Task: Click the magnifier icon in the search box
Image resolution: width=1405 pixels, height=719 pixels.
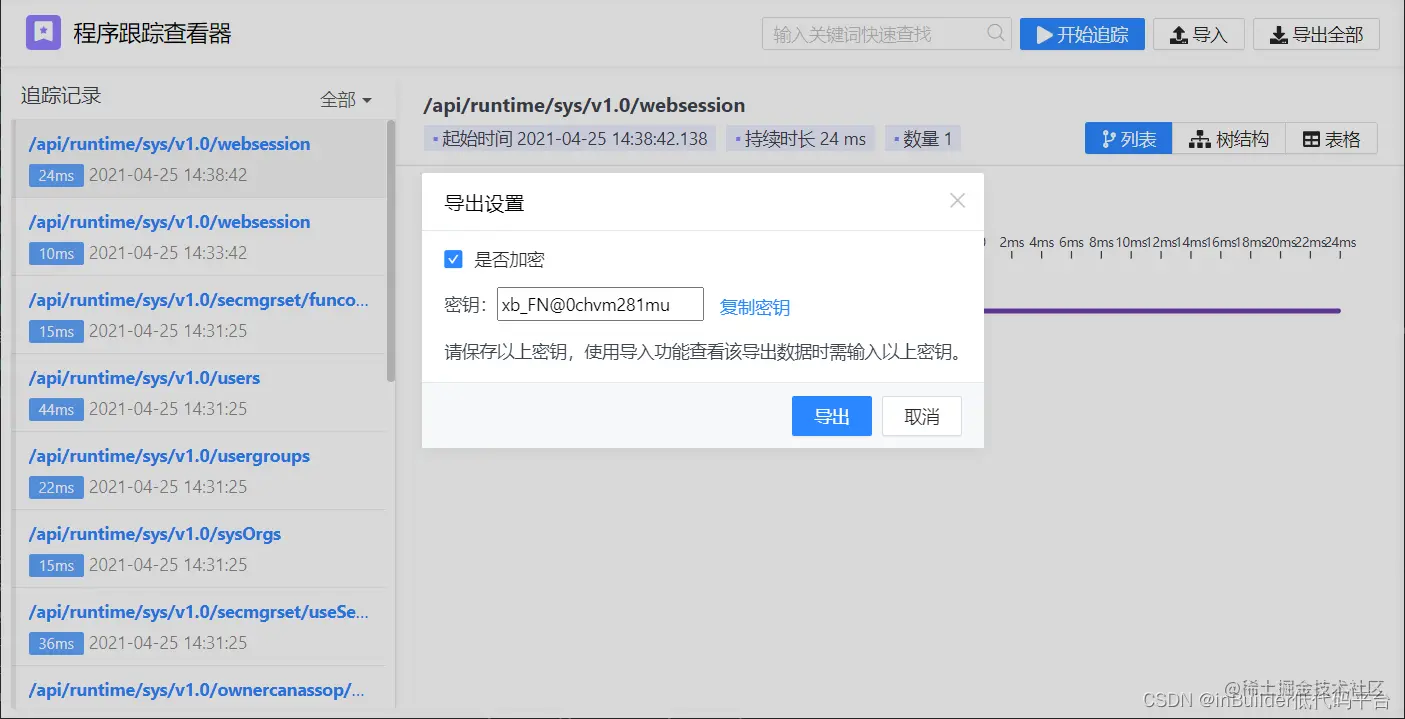Action: click(995, 33)
